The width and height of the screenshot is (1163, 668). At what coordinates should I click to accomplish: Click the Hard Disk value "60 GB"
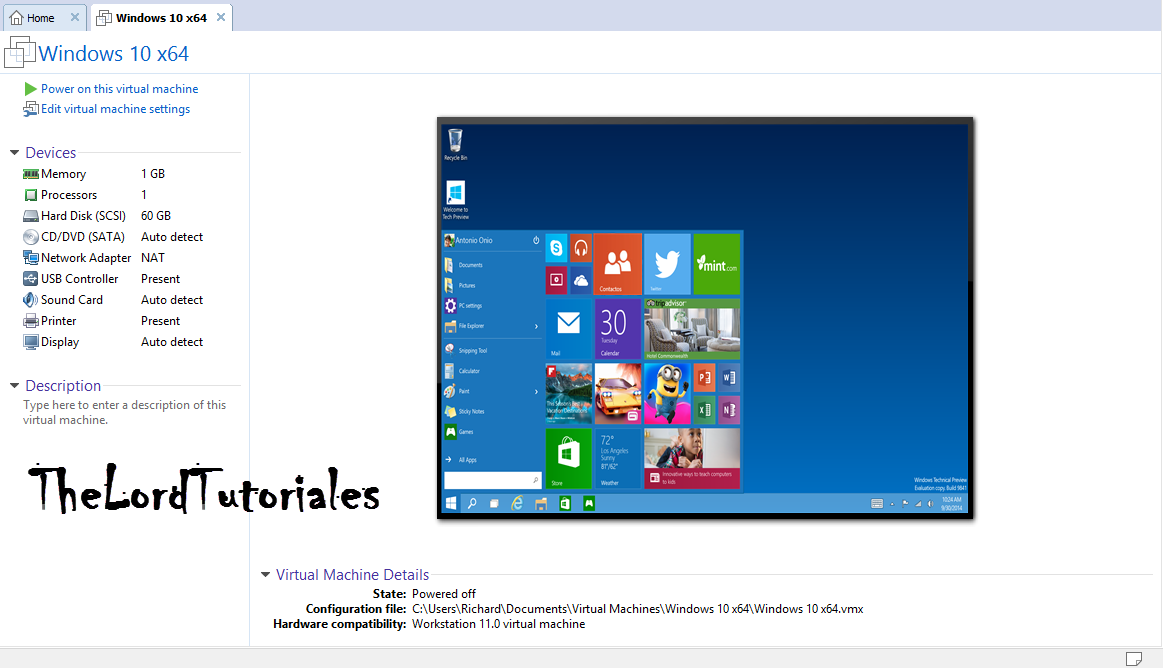(156, 216)
